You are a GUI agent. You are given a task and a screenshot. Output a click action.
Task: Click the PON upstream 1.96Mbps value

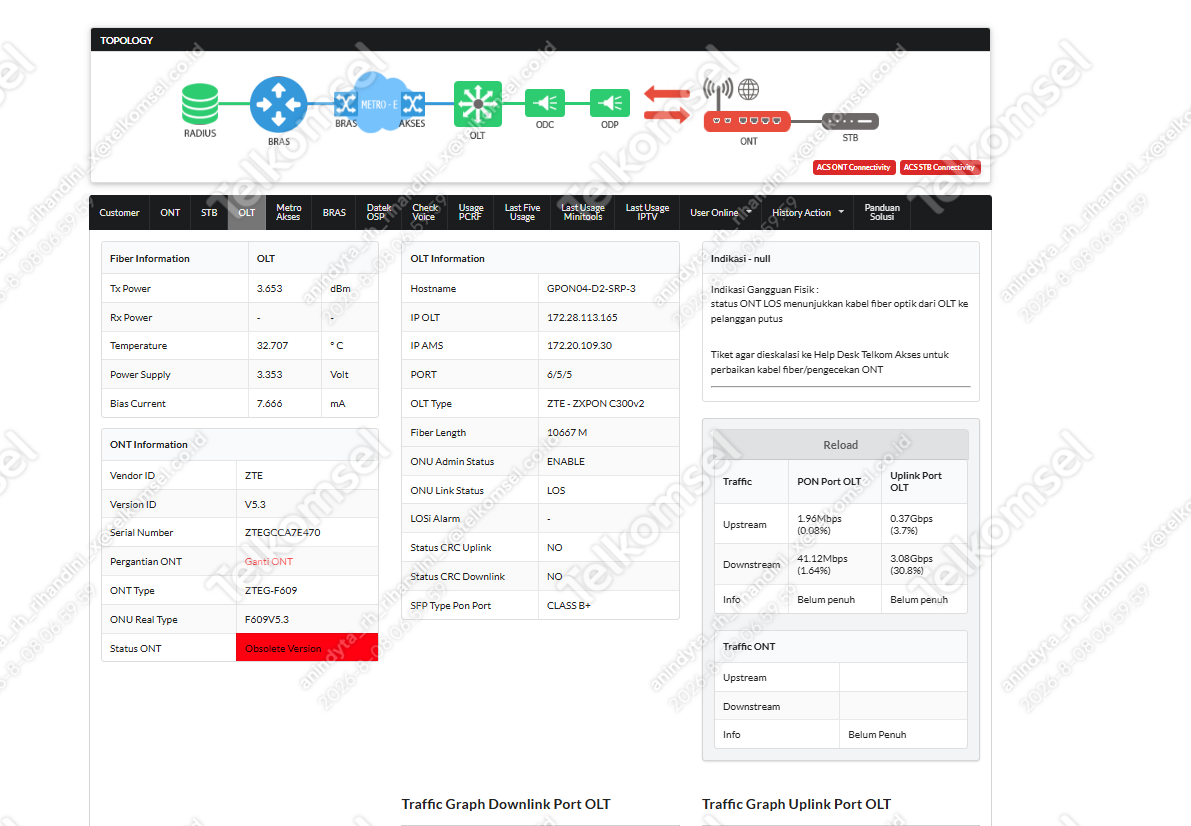coord(820,524)
